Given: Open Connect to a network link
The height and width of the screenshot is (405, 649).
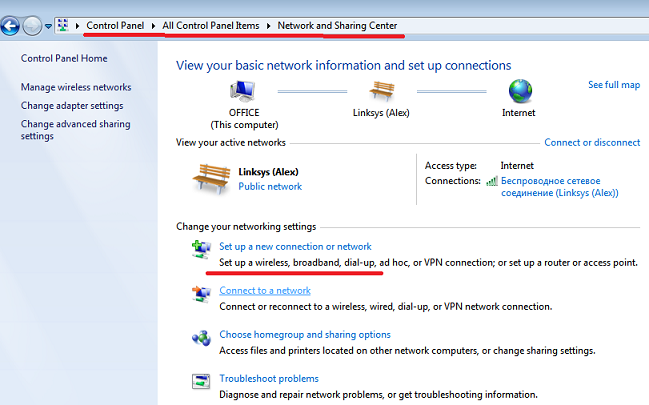Looking at the screenshot, I should [x=265, y=291].
